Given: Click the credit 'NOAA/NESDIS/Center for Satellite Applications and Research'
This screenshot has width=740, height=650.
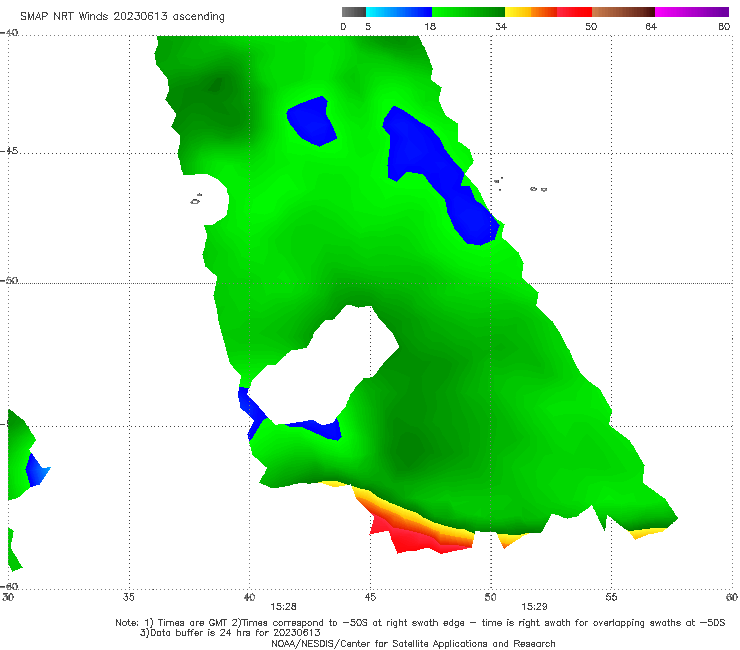Looking at the screenshot, I should 413,644.
